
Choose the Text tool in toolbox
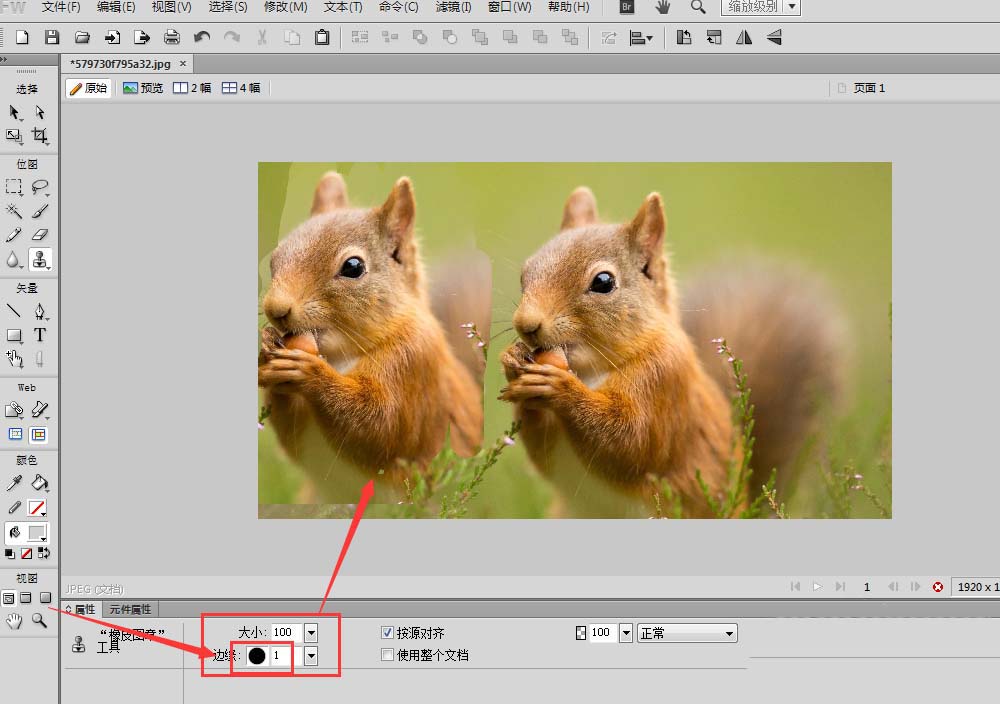pos(40,335)
